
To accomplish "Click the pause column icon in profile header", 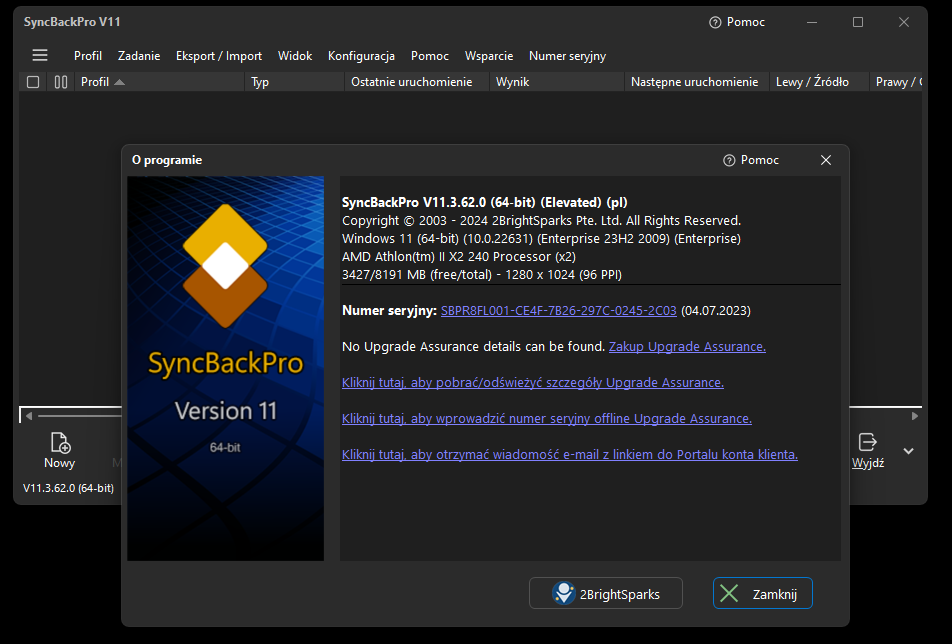I will click(x=61, y=82).
